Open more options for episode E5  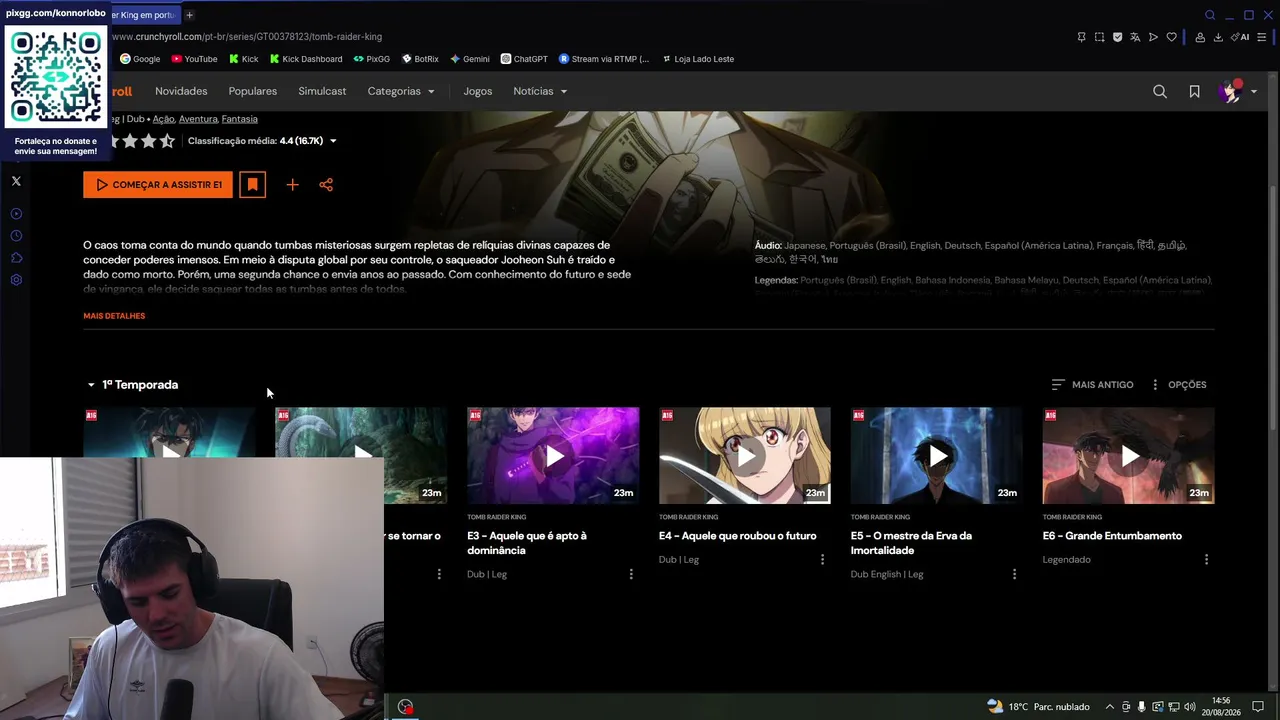point(1014,574)
